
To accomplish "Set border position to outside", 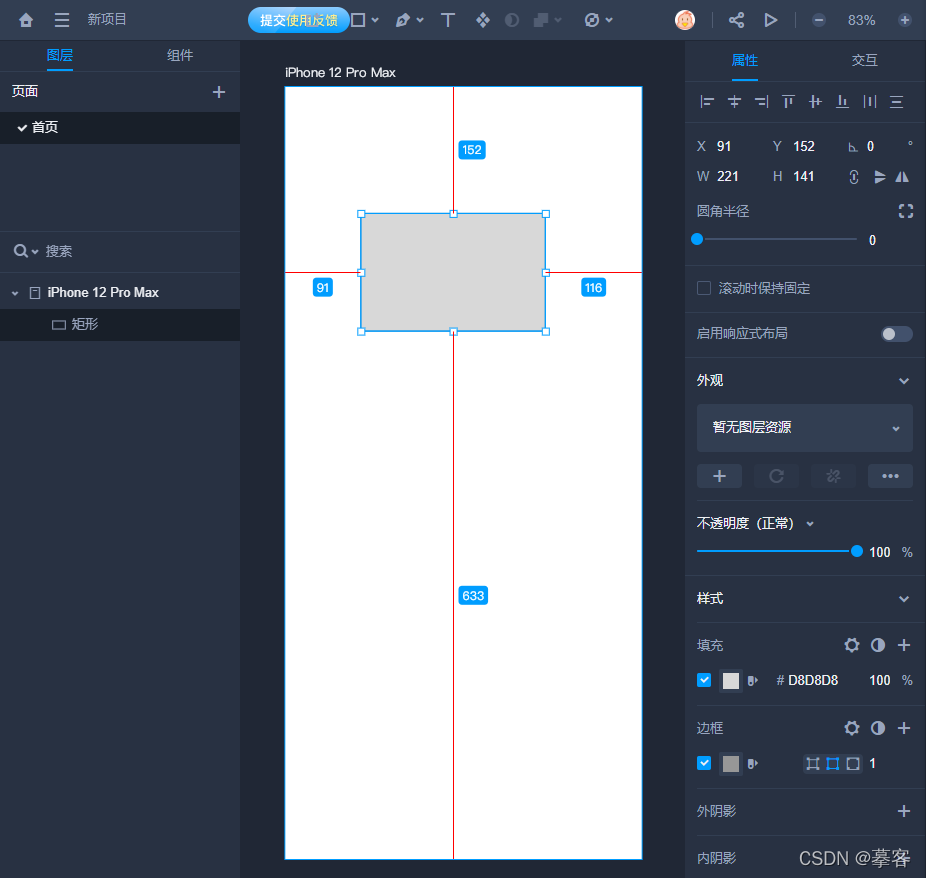I will 853,764.
